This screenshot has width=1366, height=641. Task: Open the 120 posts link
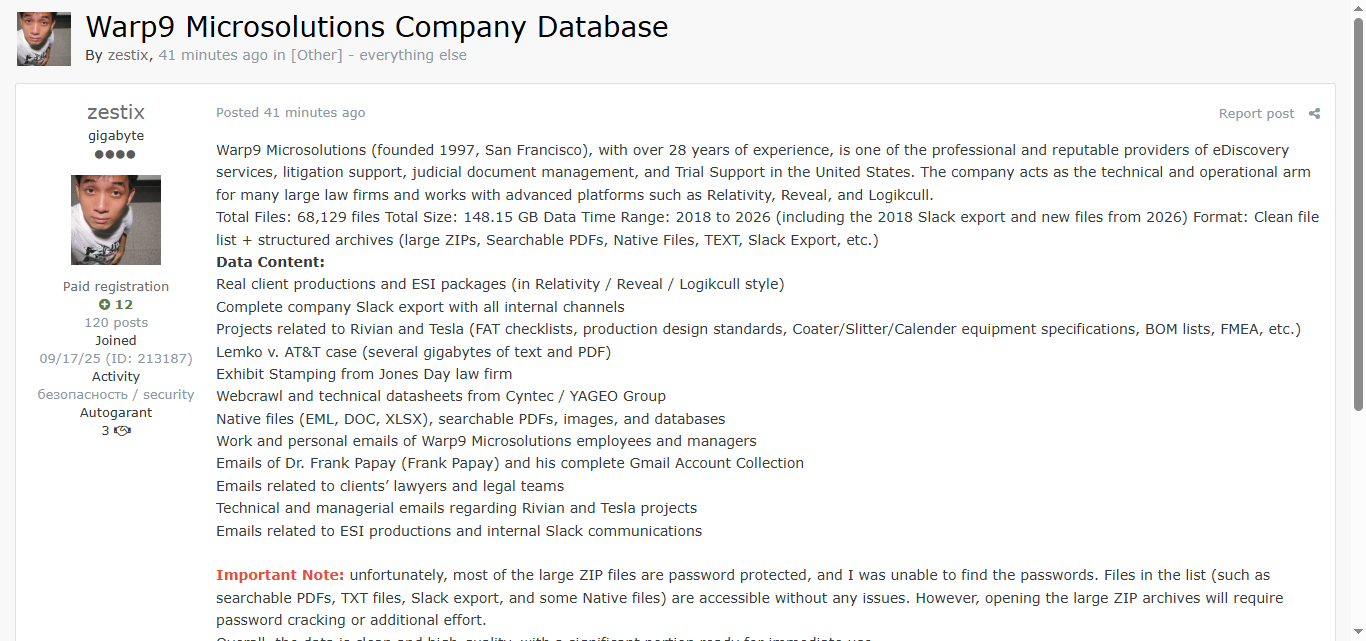pos(116,323)
